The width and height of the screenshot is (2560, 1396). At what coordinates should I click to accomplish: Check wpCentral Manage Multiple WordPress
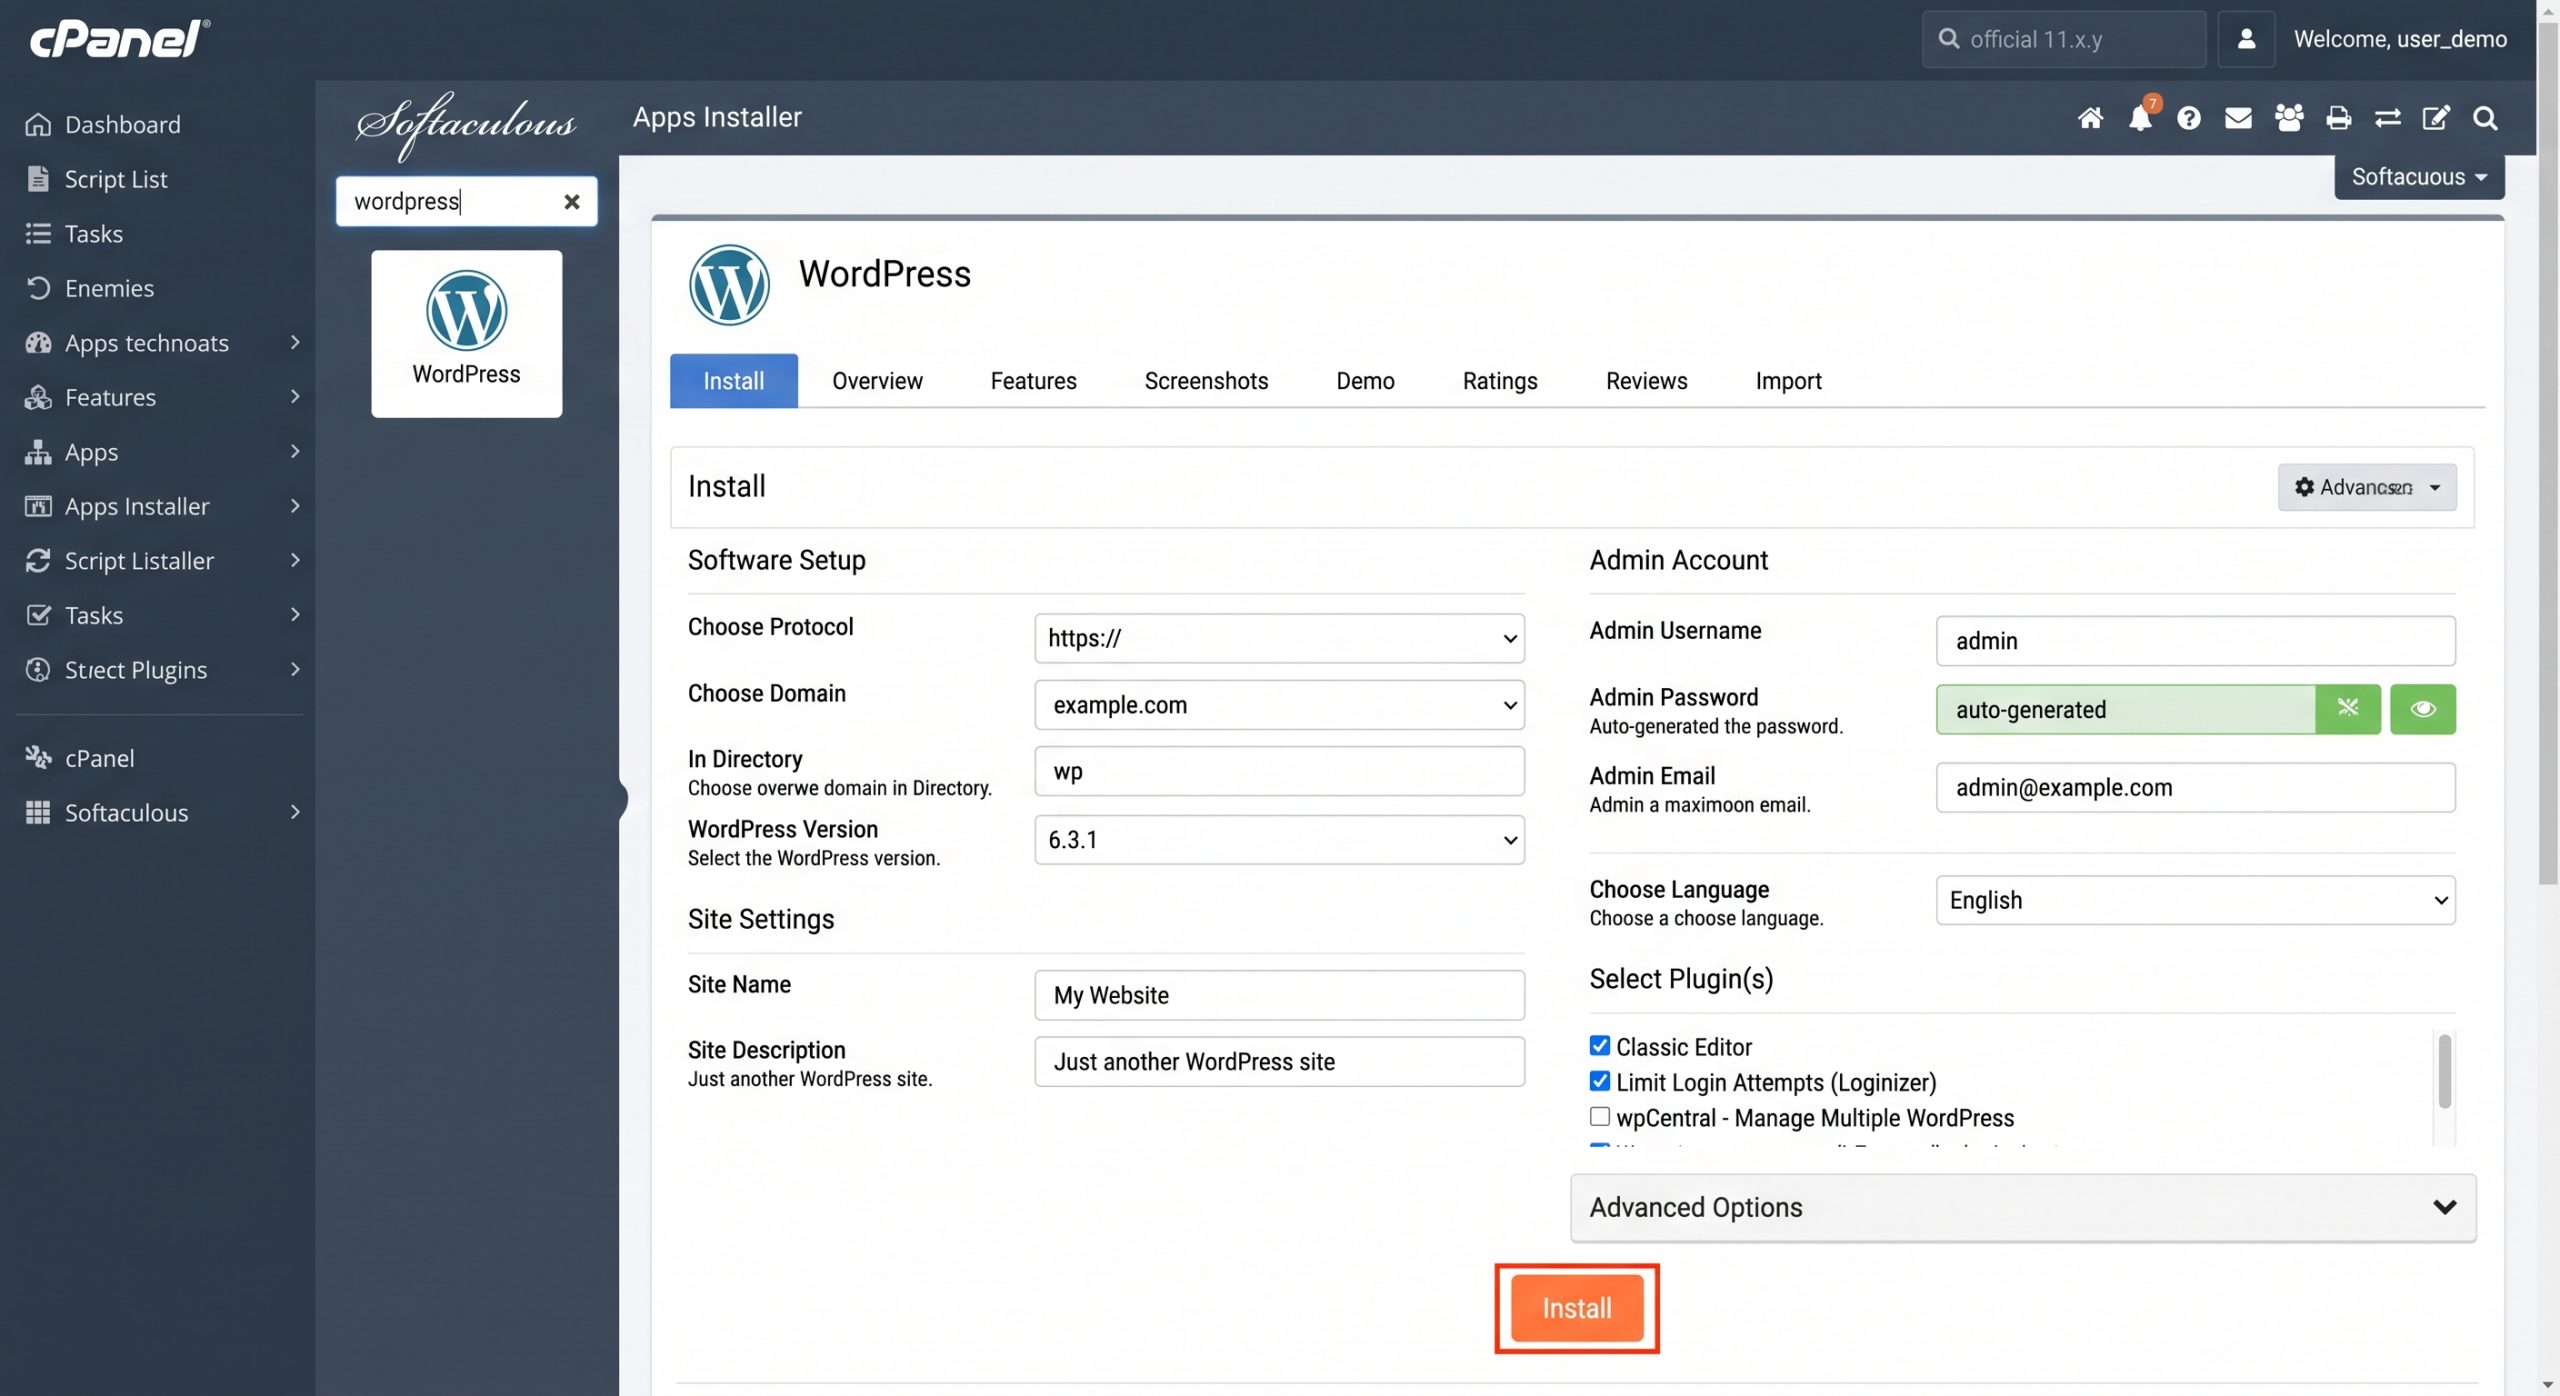point(1599,1117)
